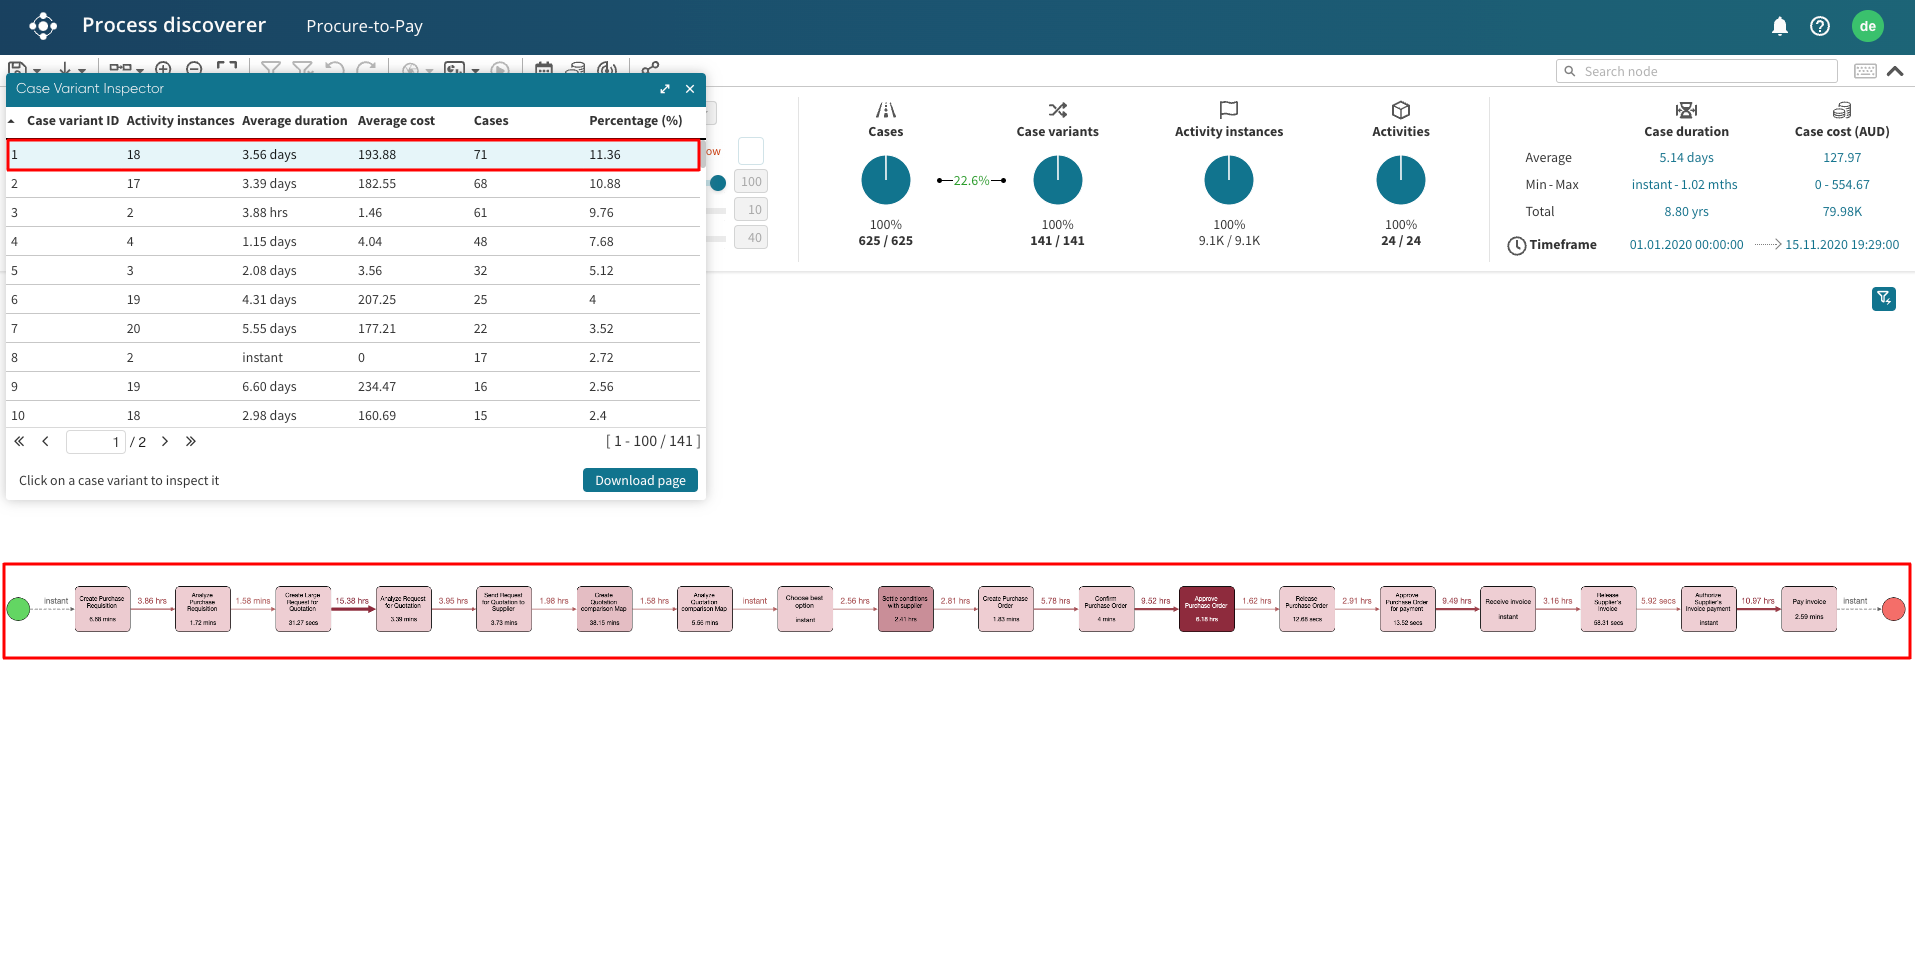The height and width of the screenshot is (964, 1915).
Task: Open the user avatar 'de' menu
Action: click(1867, 26)
